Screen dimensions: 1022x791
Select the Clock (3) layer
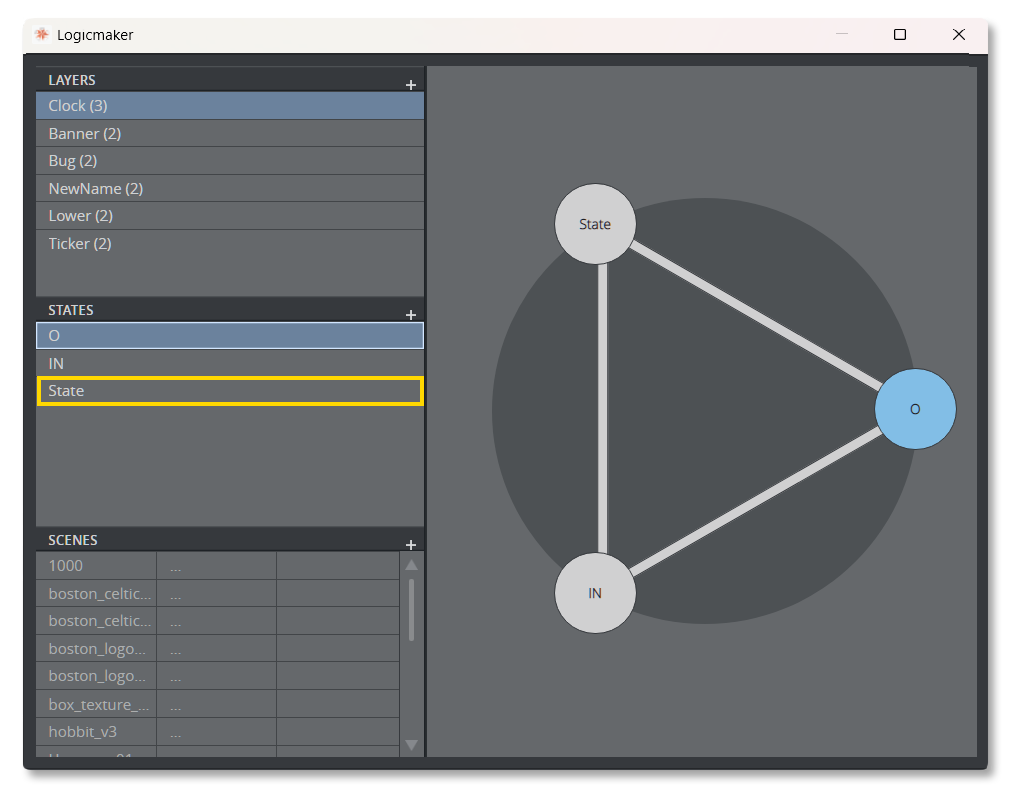(x=229, y=106)
